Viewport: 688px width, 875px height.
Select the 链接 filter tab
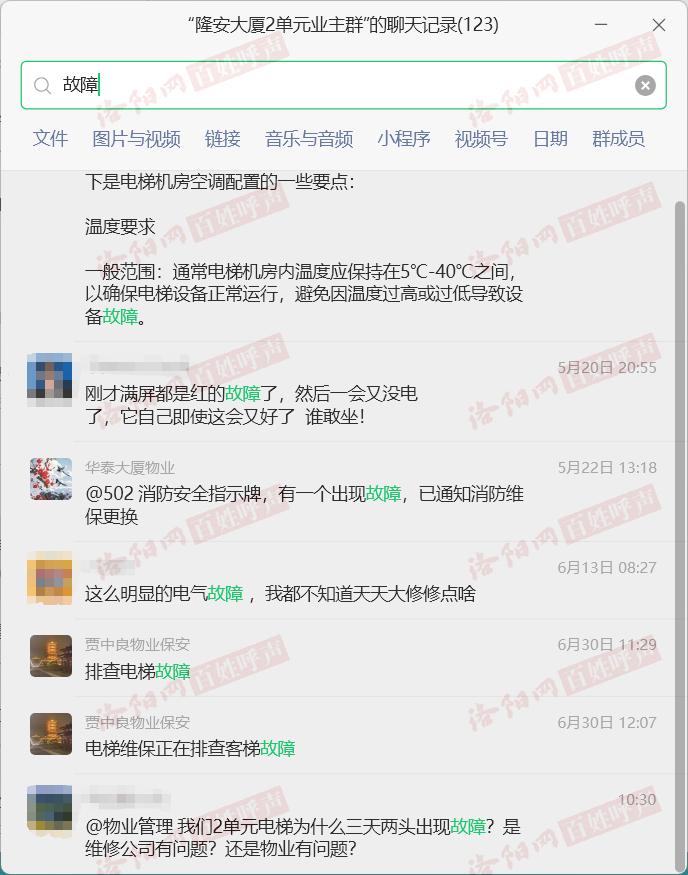point(222,138)
